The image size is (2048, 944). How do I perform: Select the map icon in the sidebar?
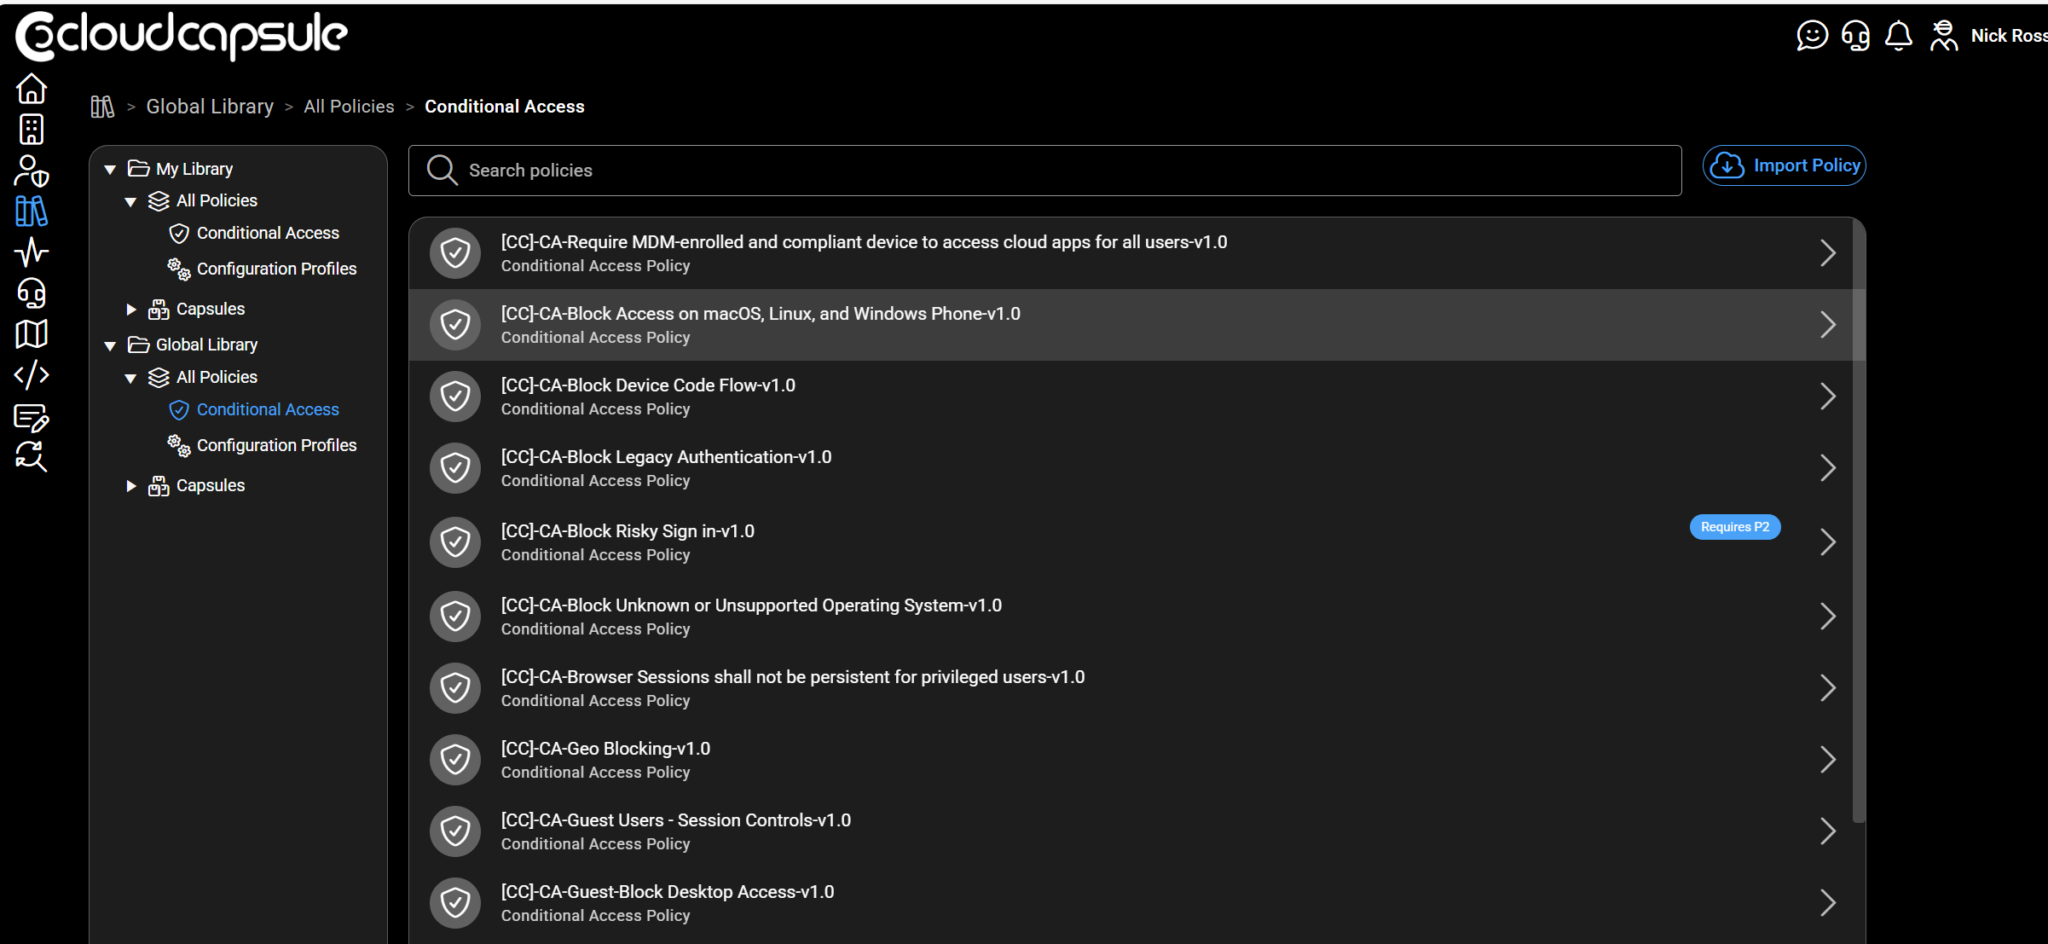pos(31,334)
